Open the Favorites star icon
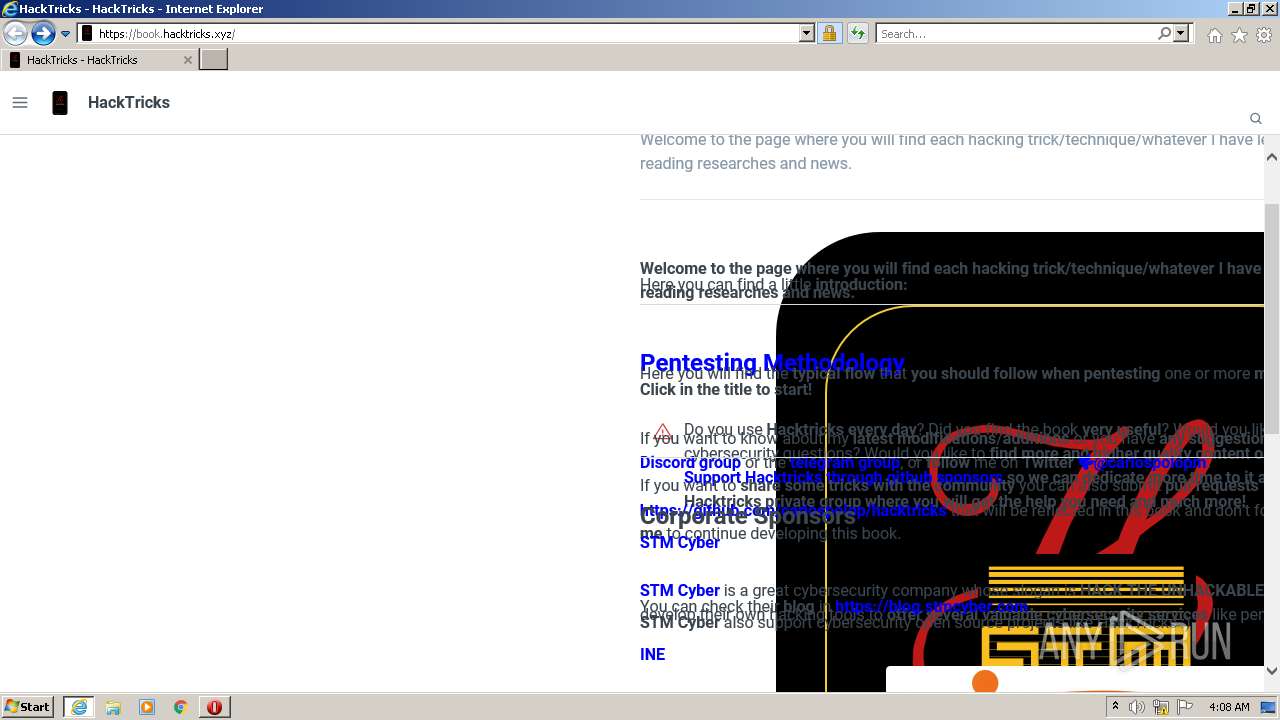 coord(1239,35)
